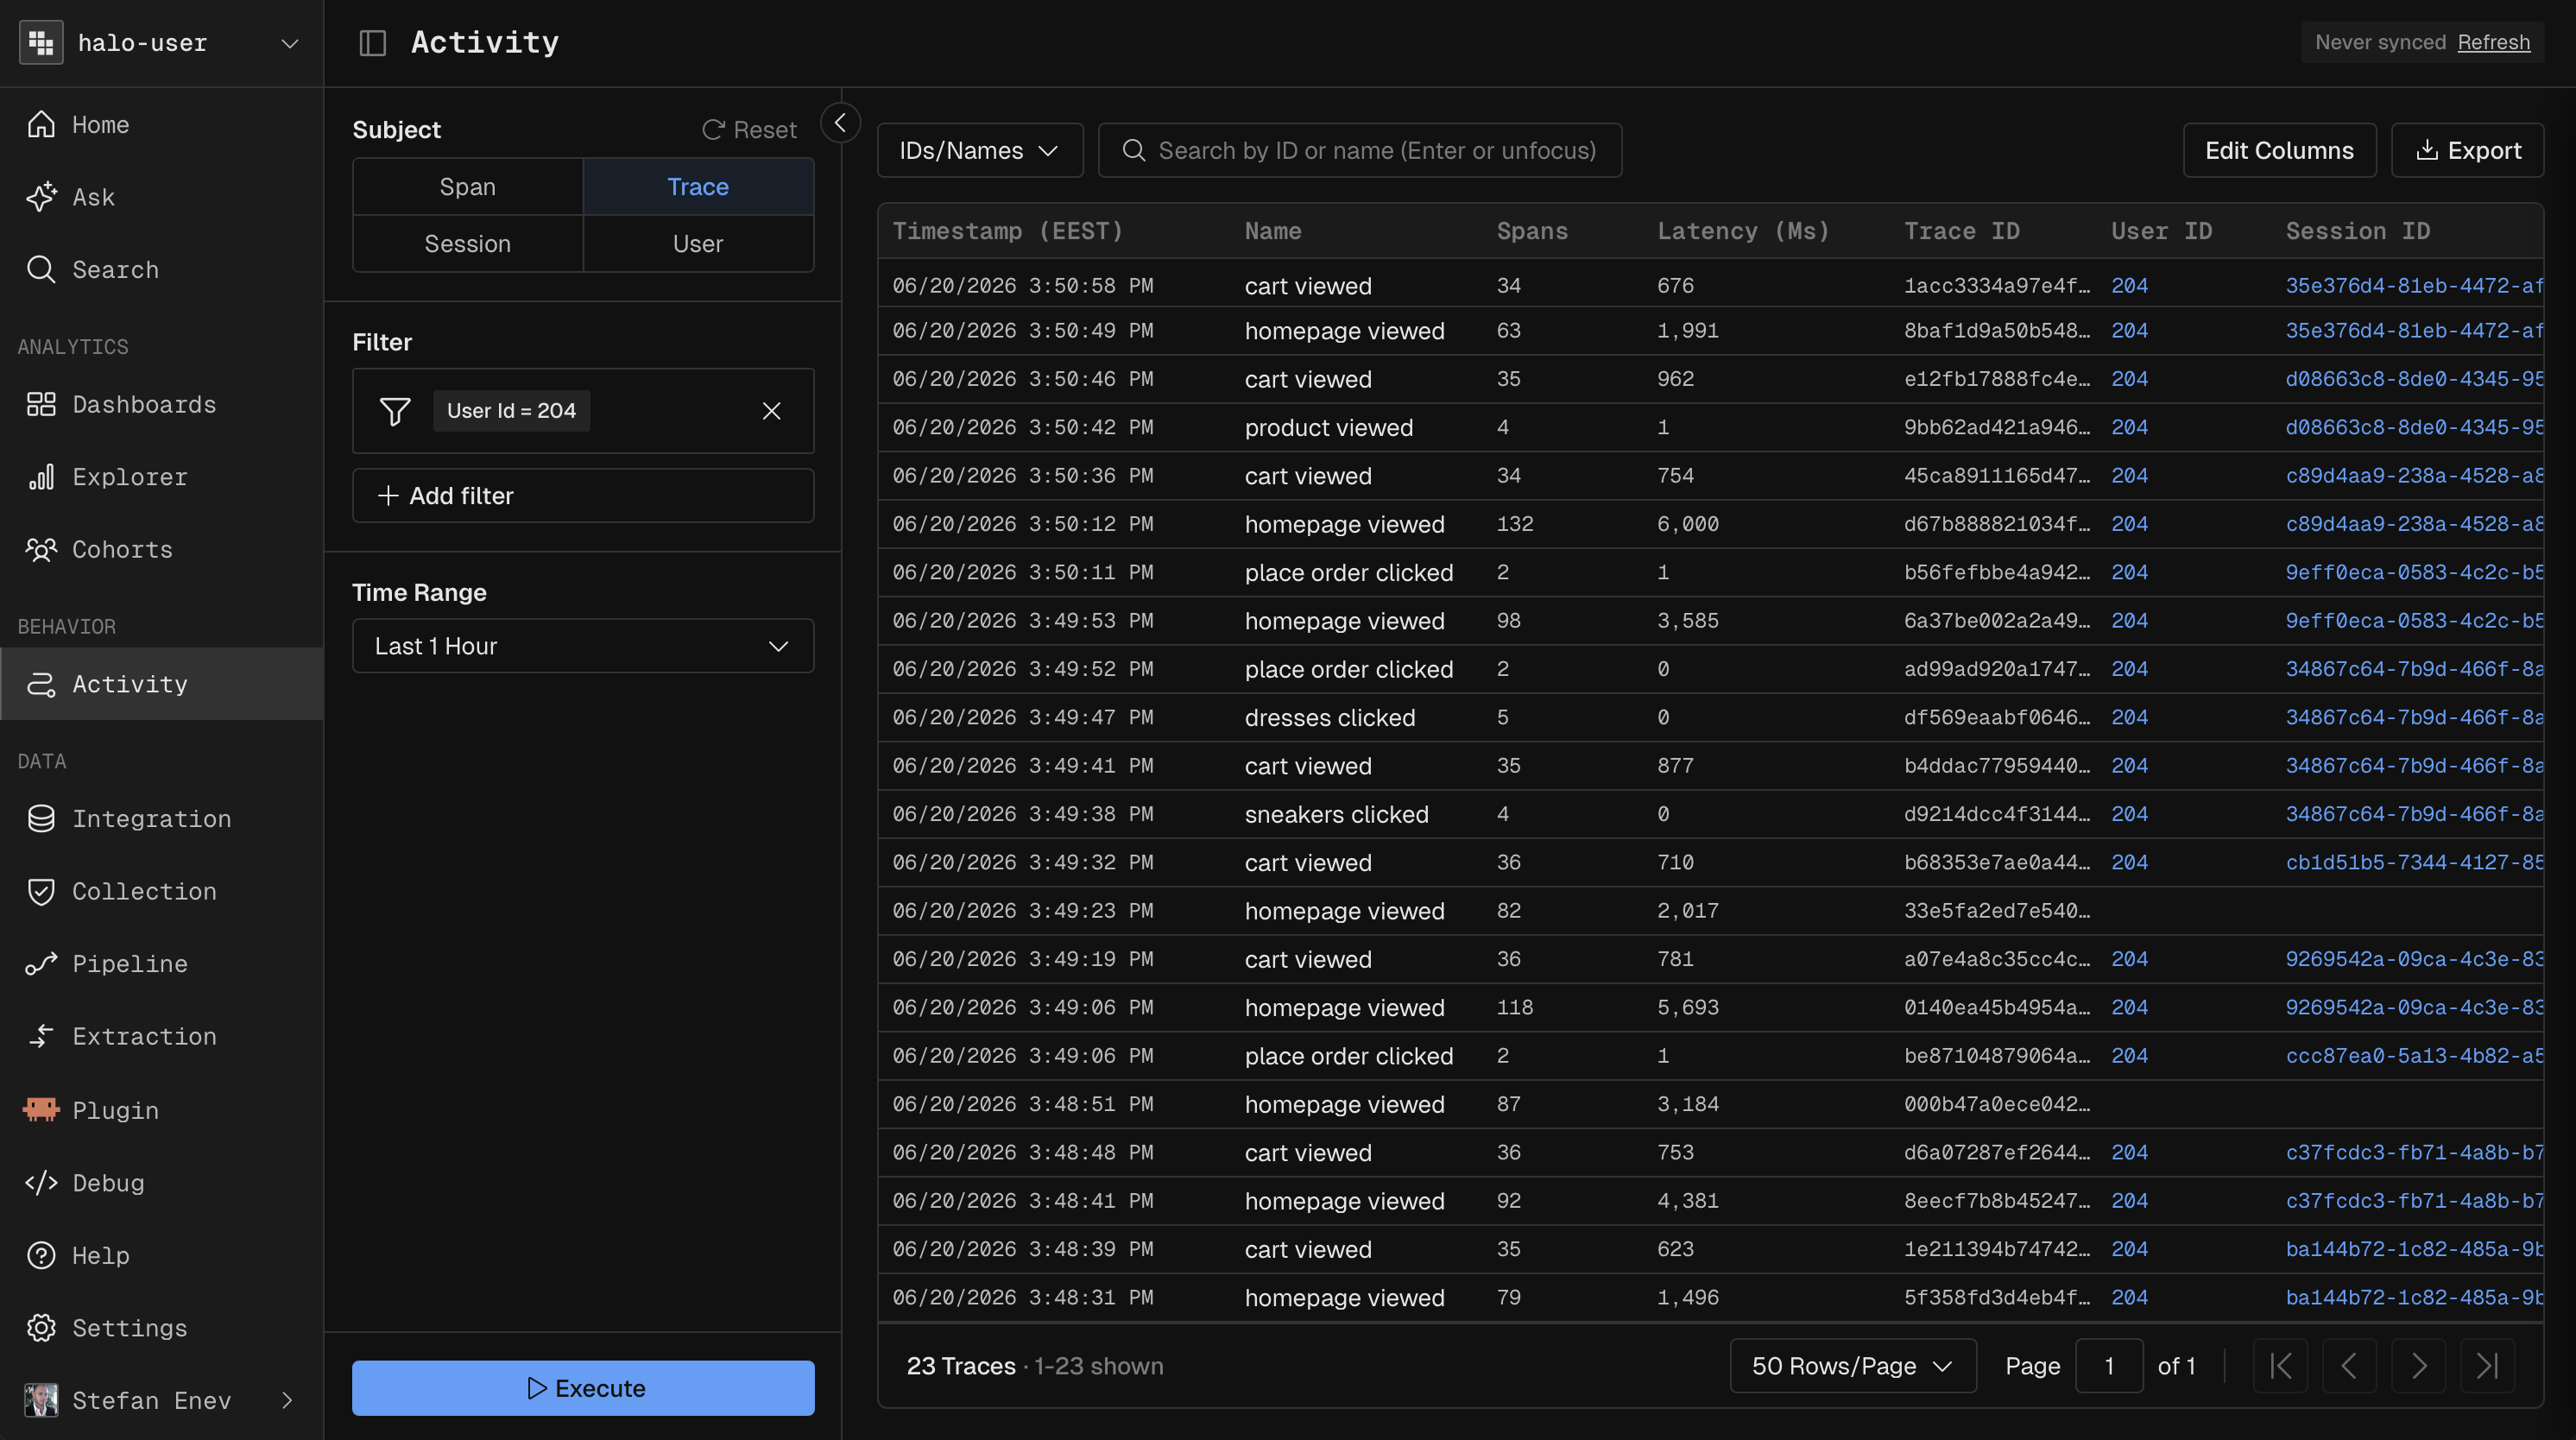Click the Spans column header
2576x1440 pixels.
pos(1532,231)
